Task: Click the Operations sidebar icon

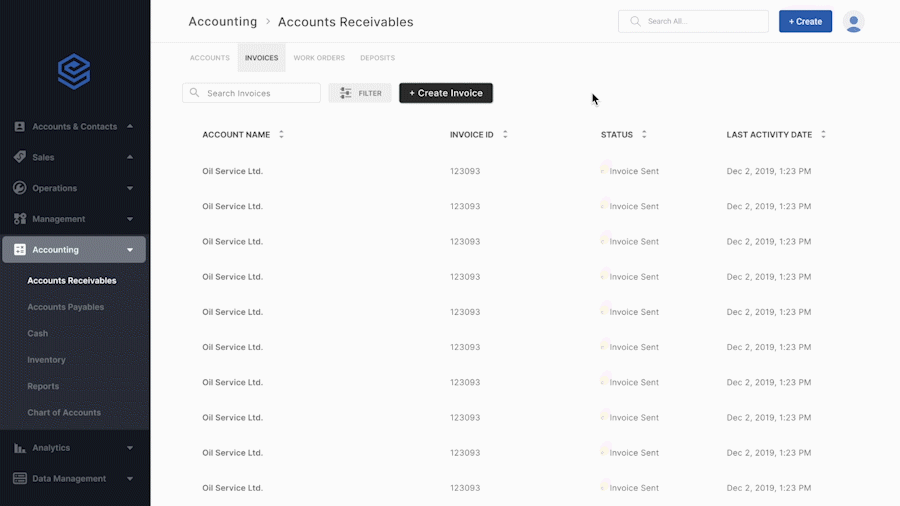Action: [x=19, y=188]
